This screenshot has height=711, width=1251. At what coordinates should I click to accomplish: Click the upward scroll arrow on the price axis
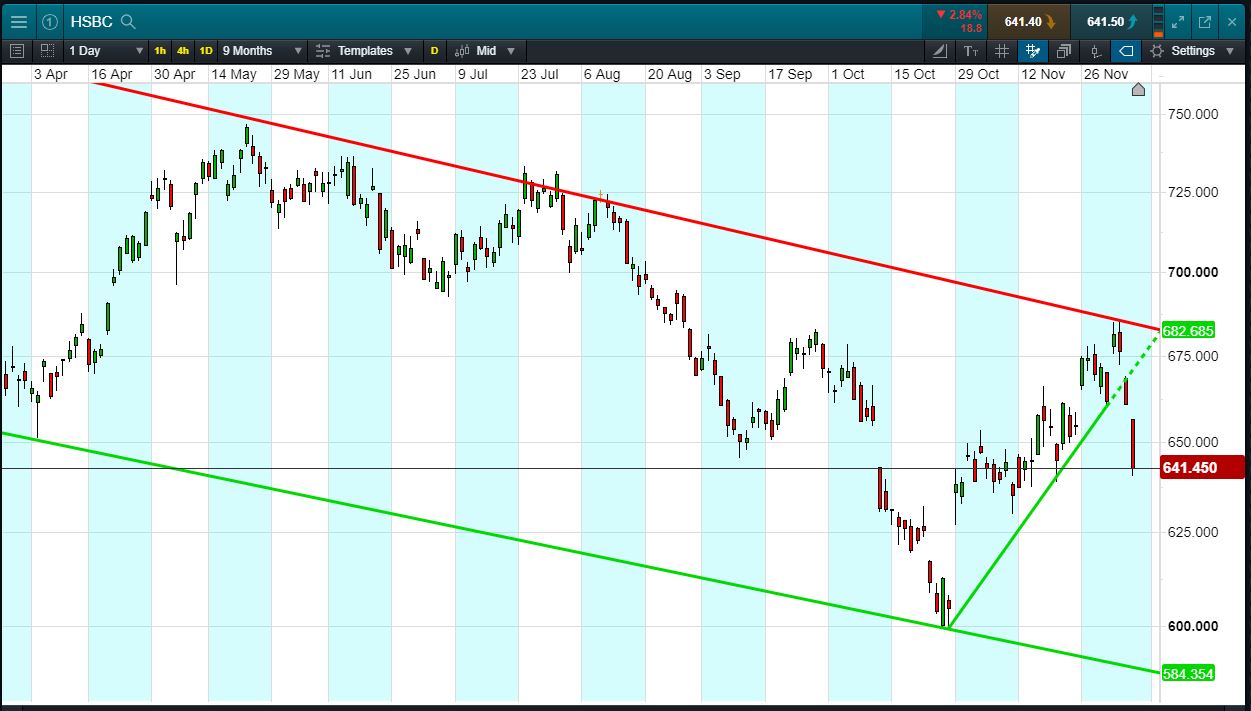tap(1138, 90)
